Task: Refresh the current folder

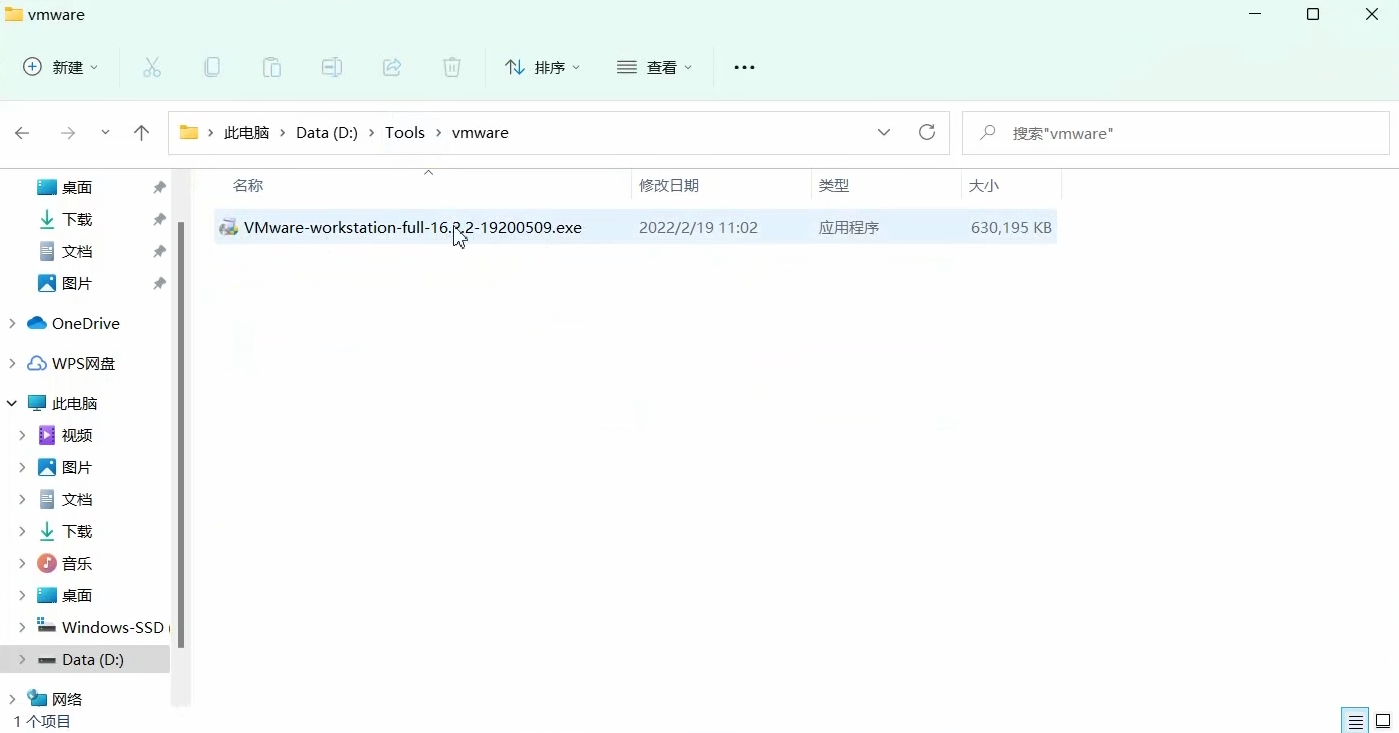Action: pos(927,133)
